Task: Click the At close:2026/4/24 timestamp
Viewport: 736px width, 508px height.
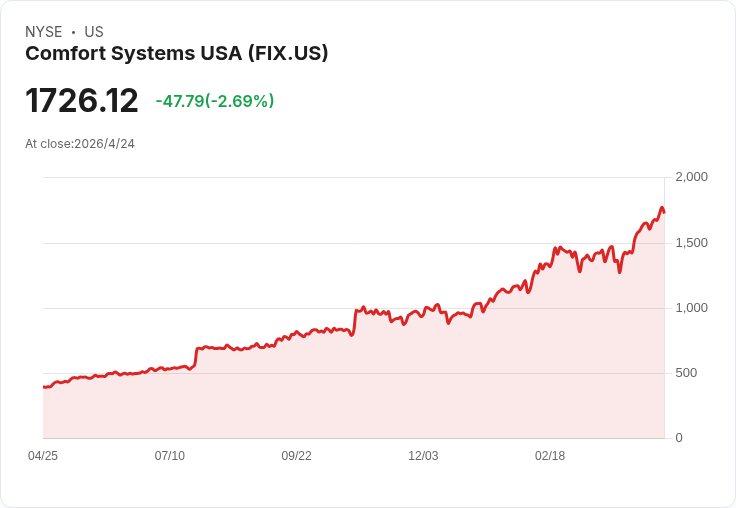Action: point(80,144)
